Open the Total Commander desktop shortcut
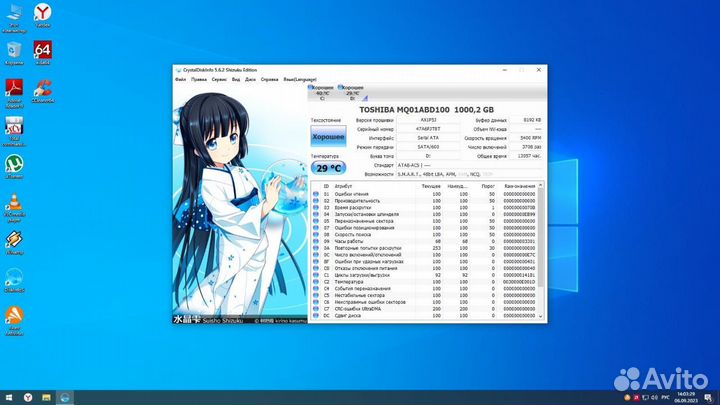This screenshot has height=405, width=720. tap(14, 131)
